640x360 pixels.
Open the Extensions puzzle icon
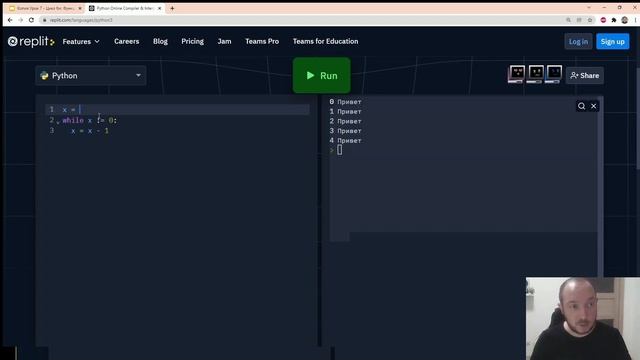[x=614, y=20]
